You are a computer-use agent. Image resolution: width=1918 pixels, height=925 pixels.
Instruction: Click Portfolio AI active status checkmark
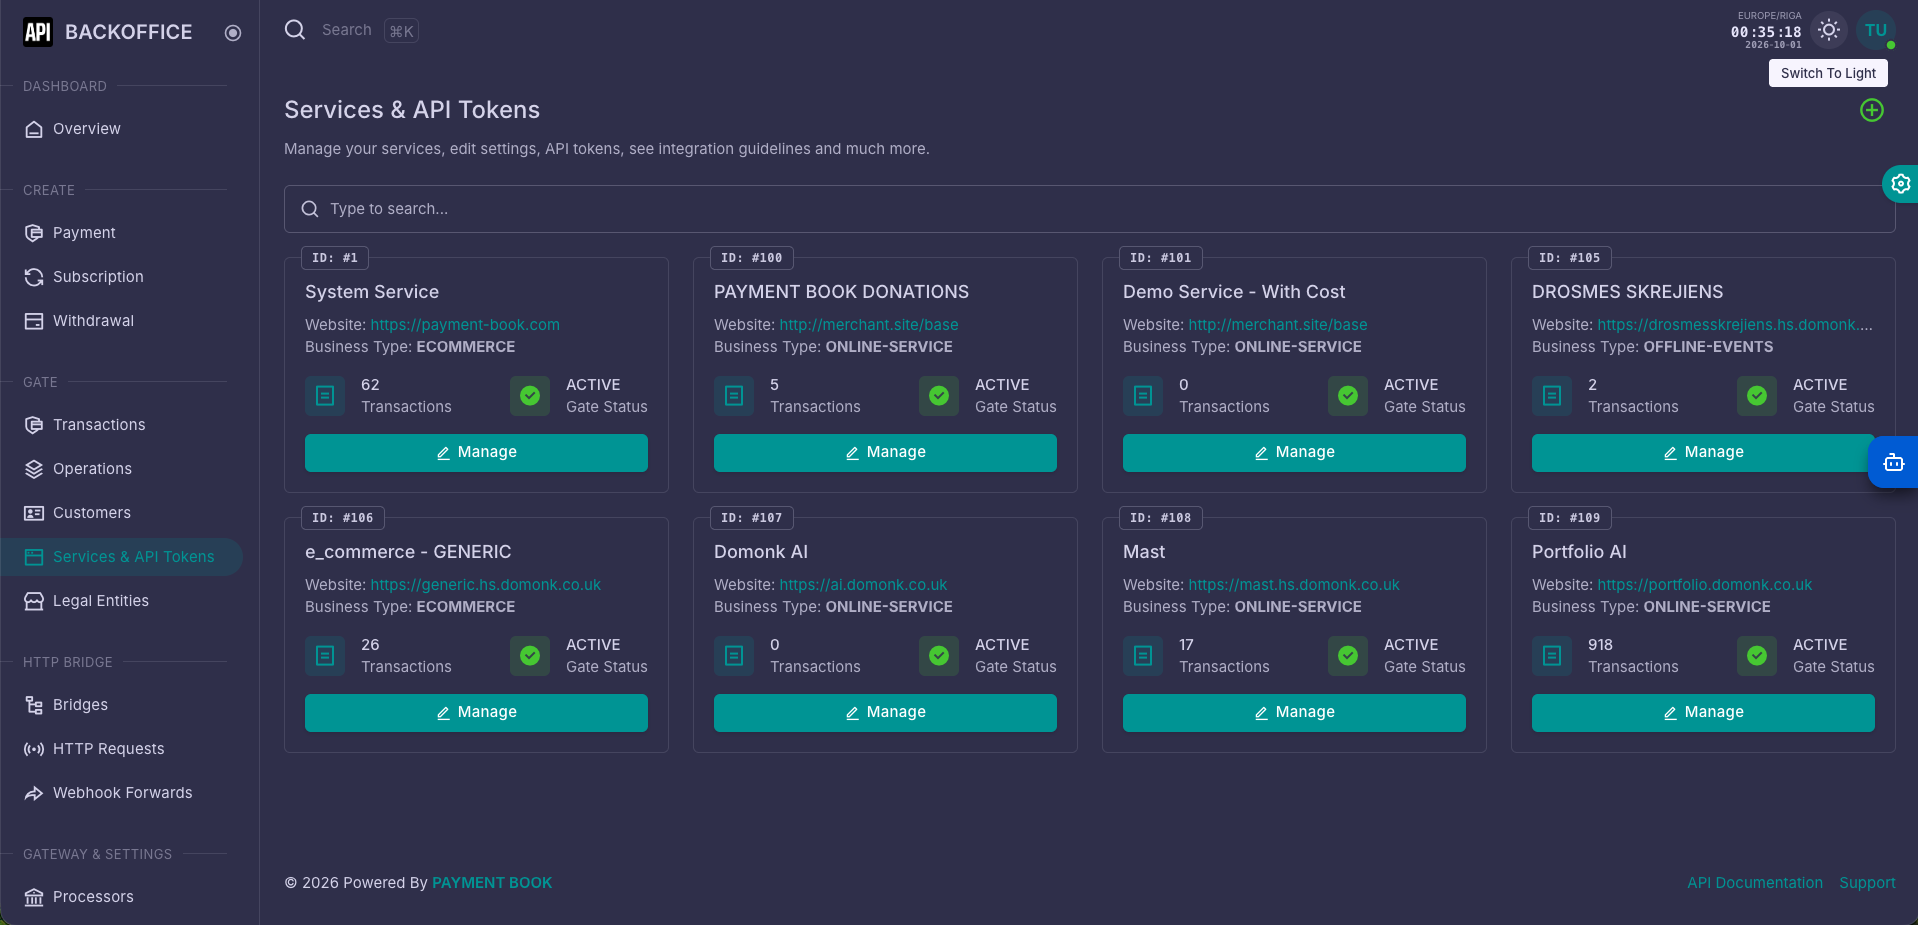click(1757, 656)
